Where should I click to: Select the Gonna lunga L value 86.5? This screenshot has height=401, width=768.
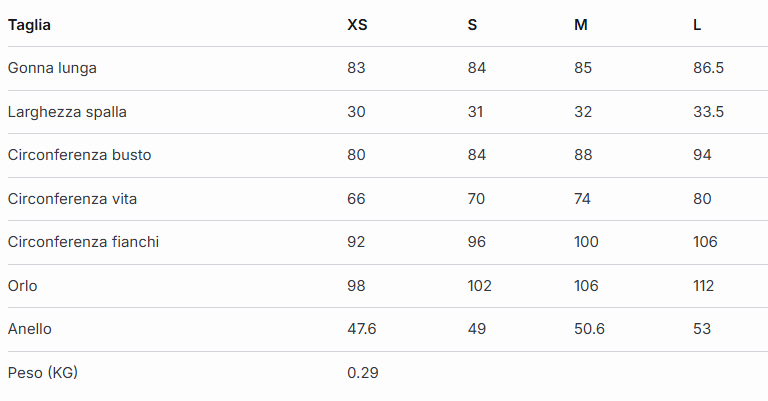point(708,68)
